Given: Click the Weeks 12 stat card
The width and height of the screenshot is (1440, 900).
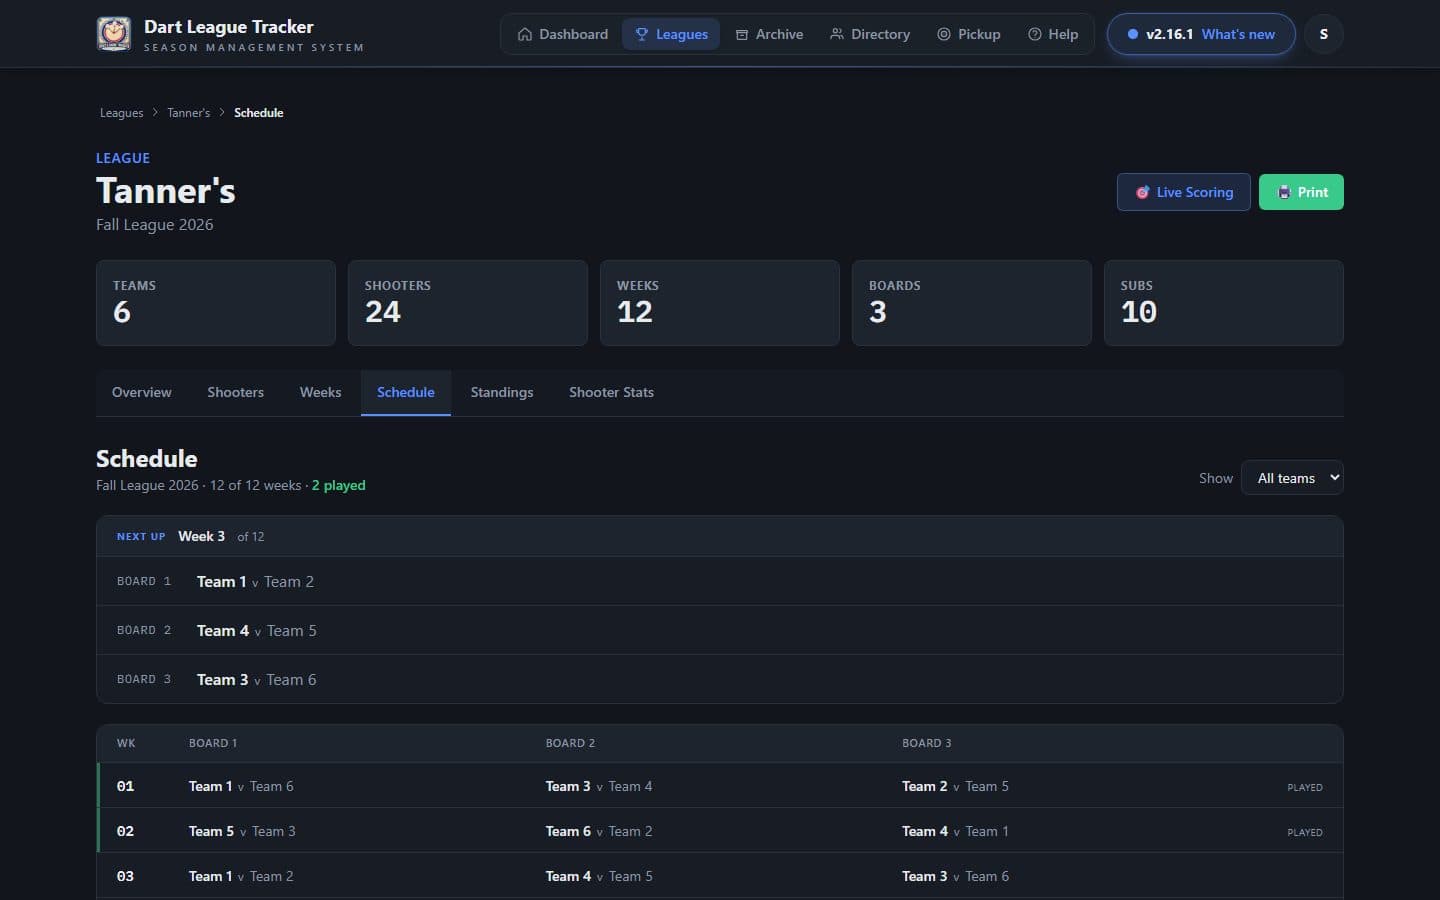Looking at the screenshot, I should tap(719, 303).
